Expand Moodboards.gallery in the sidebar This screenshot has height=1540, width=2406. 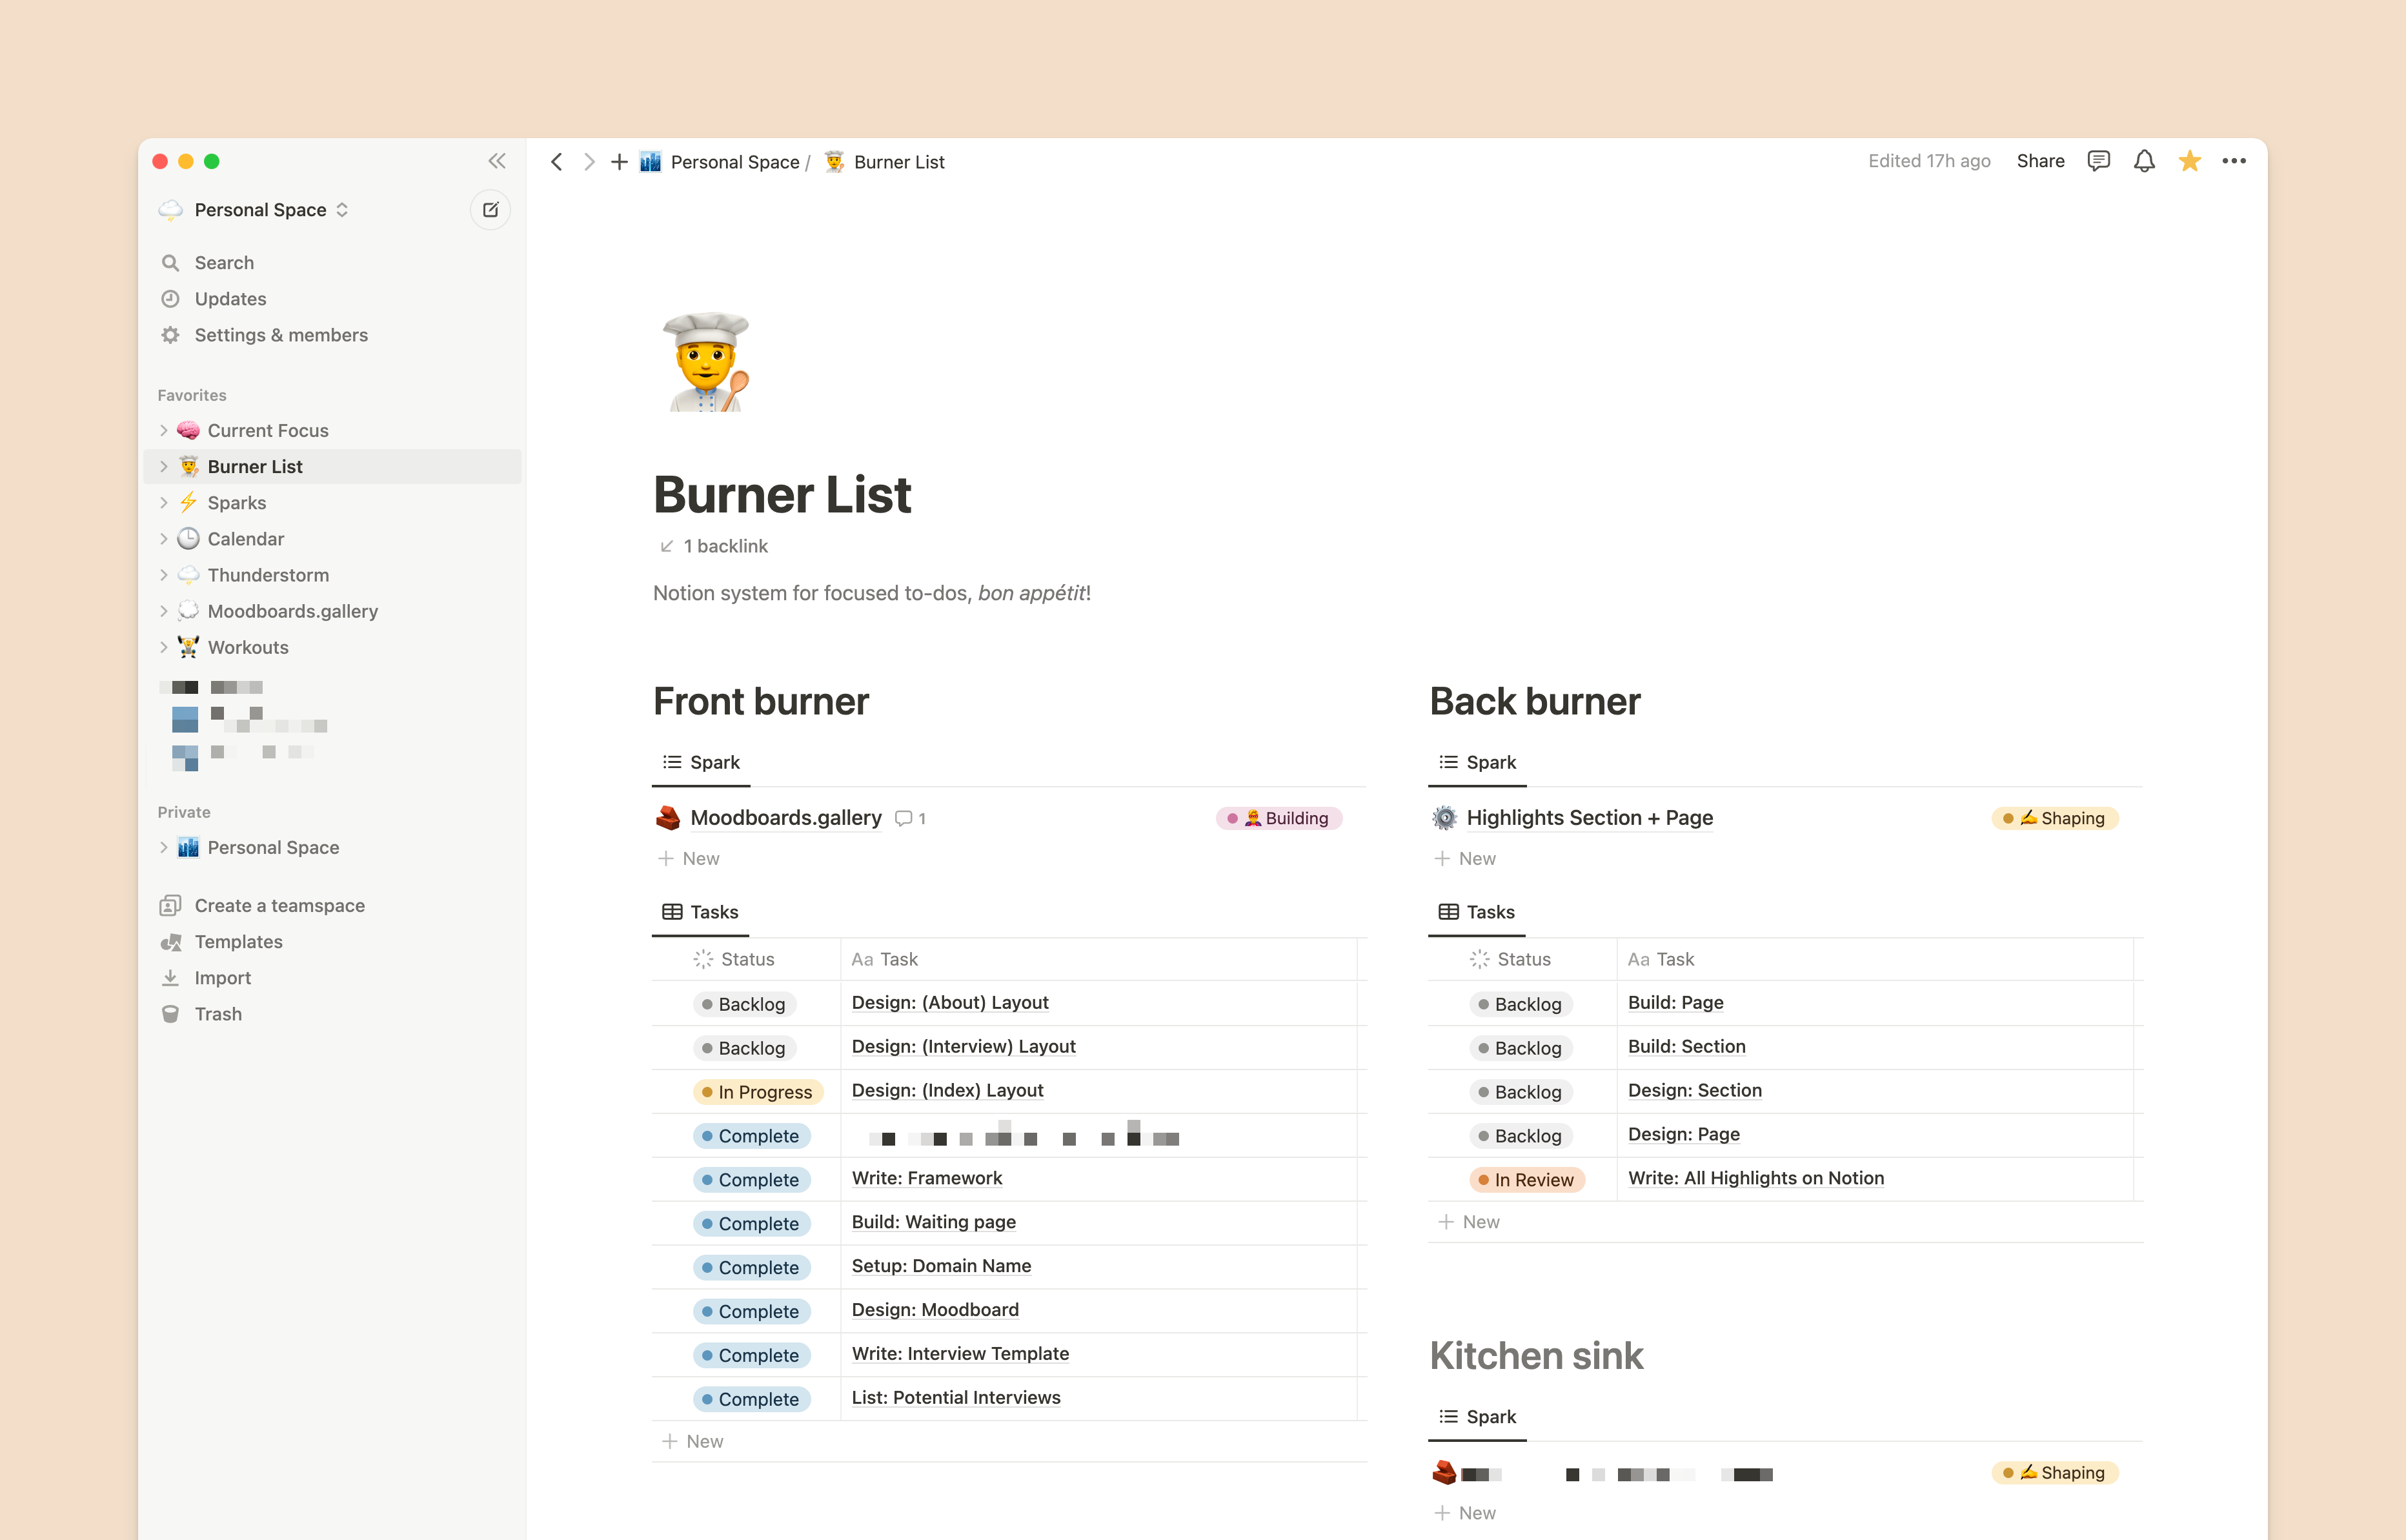164,611
